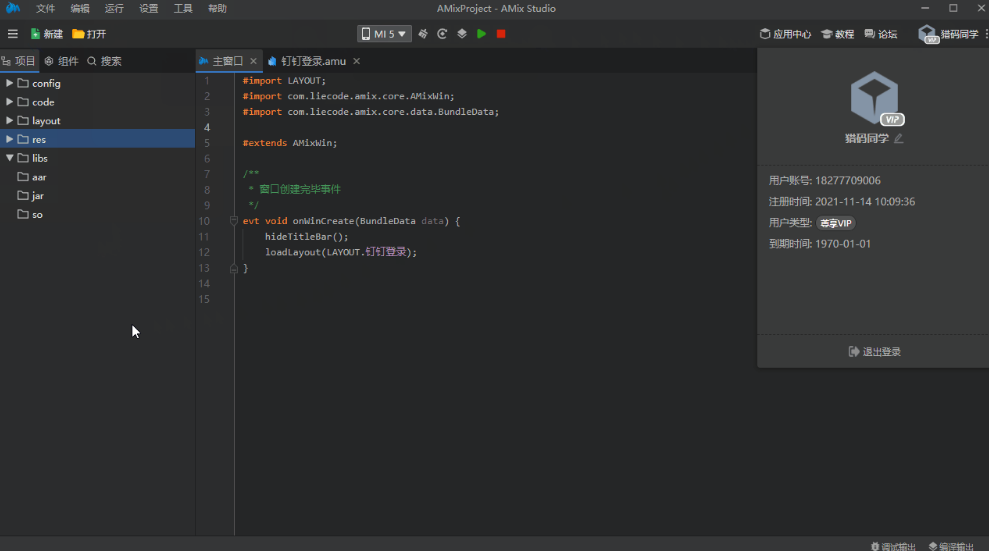Screen dimensions: 989x551
Task: Open the 文件 menu
Action: click(45, 9)
